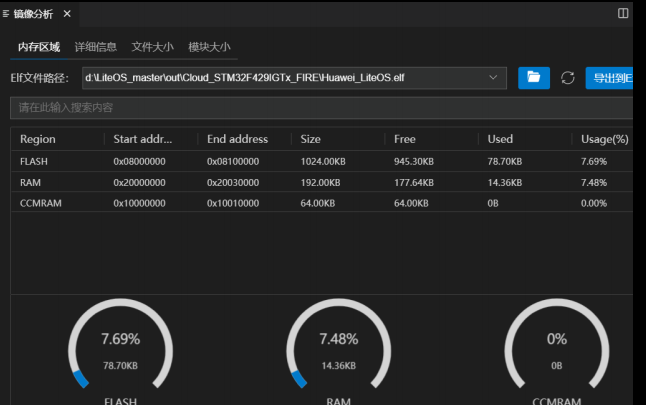
Task: Select the FLASH row in table
Action: coord(321,162)
